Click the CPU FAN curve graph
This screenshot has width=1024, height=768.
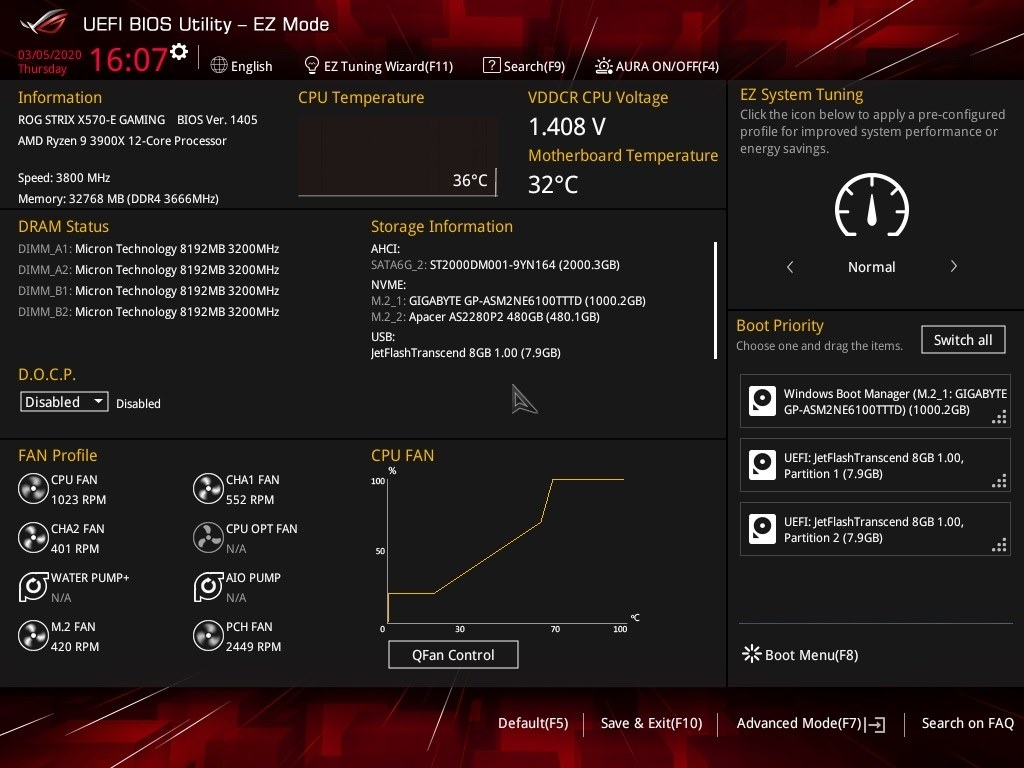[506, 551]
